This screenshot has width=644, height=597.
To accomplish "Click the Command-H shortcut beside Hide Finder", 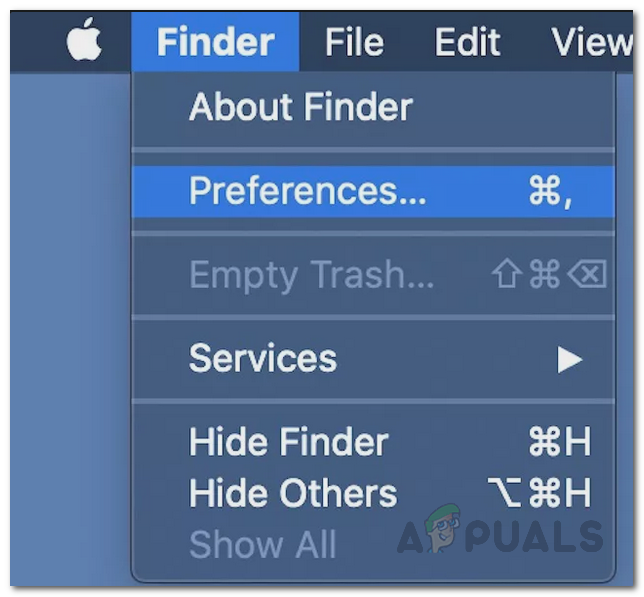I will (559, 442).
